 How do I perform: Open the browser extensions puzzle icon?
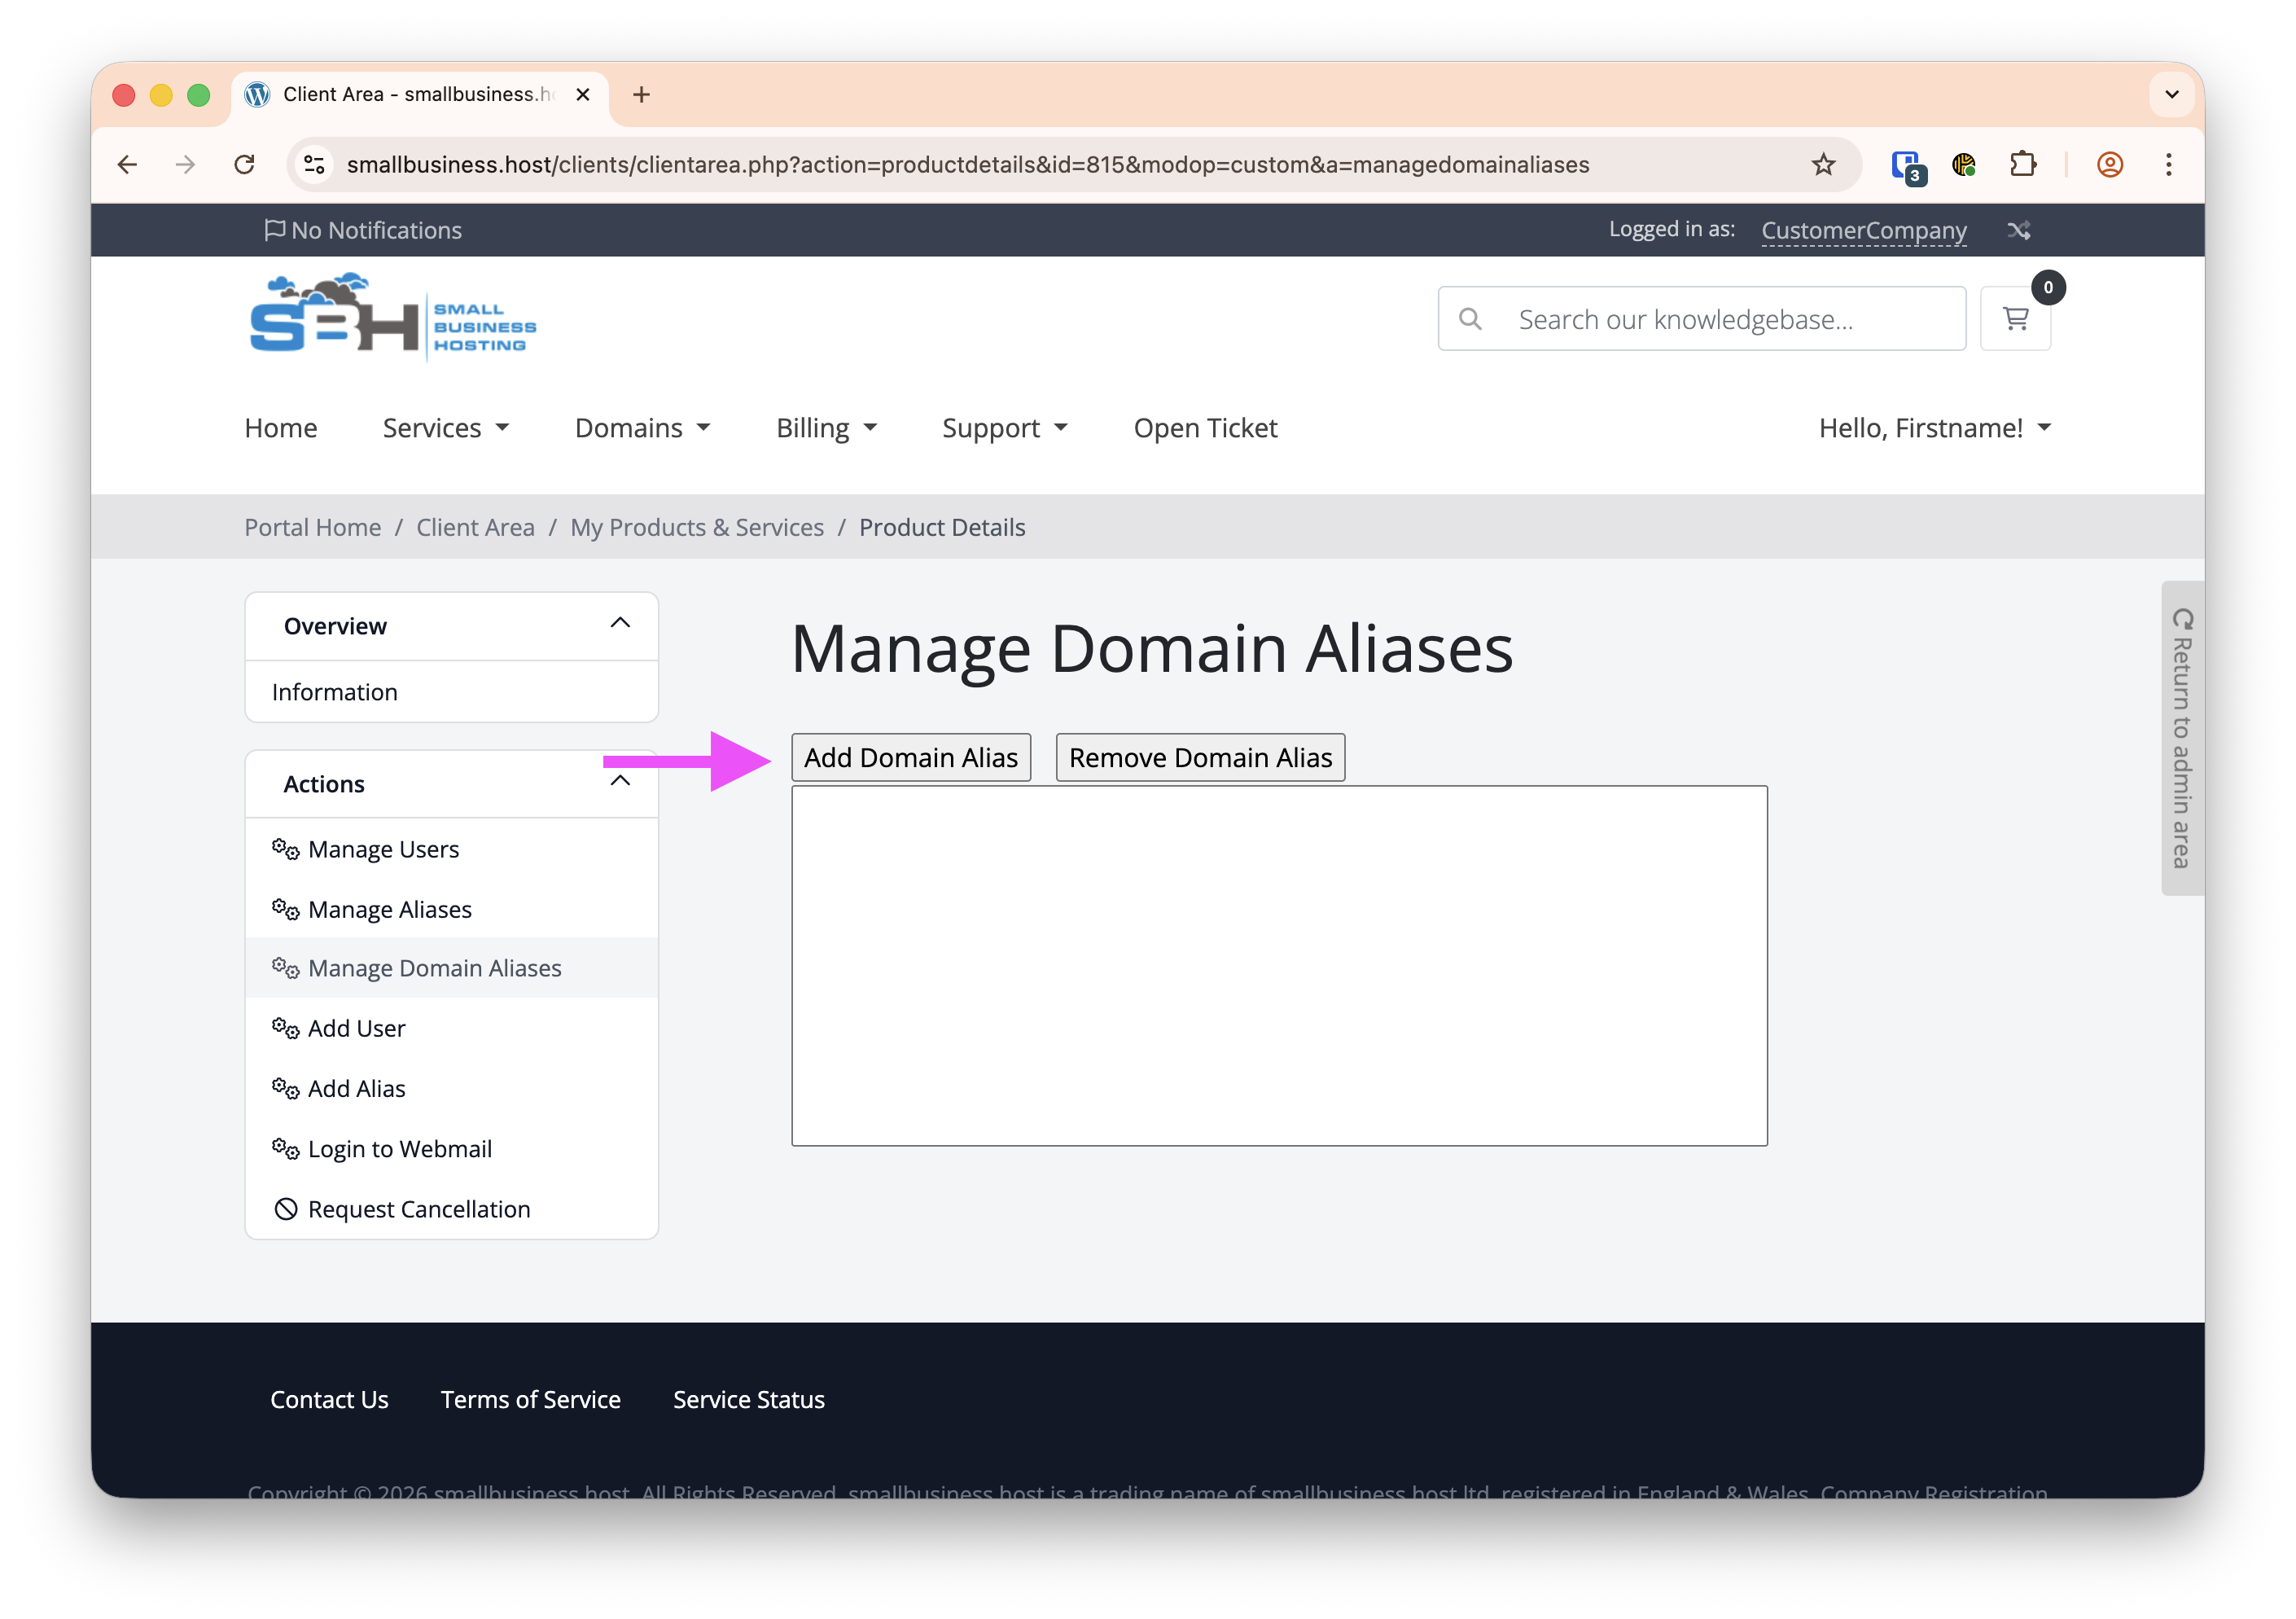click(2022, 164)
